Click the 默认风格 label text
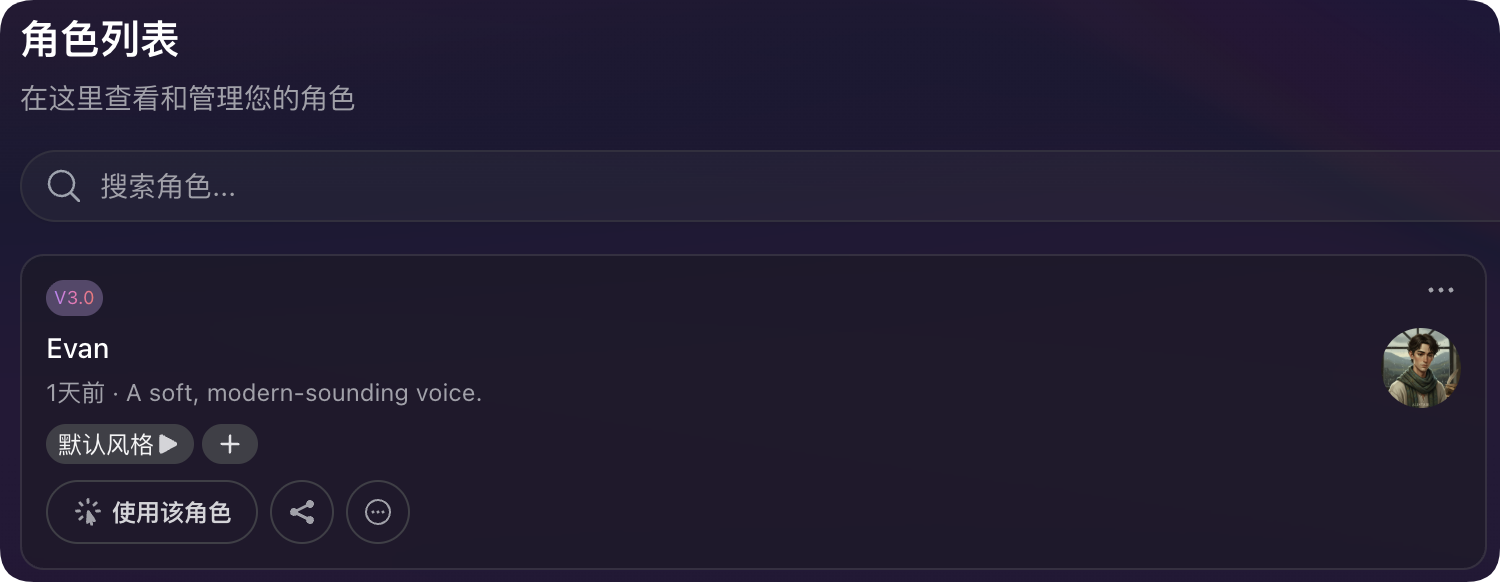Screen dimensions: 1500x582 pyautogui.click(x=105, y=444)
